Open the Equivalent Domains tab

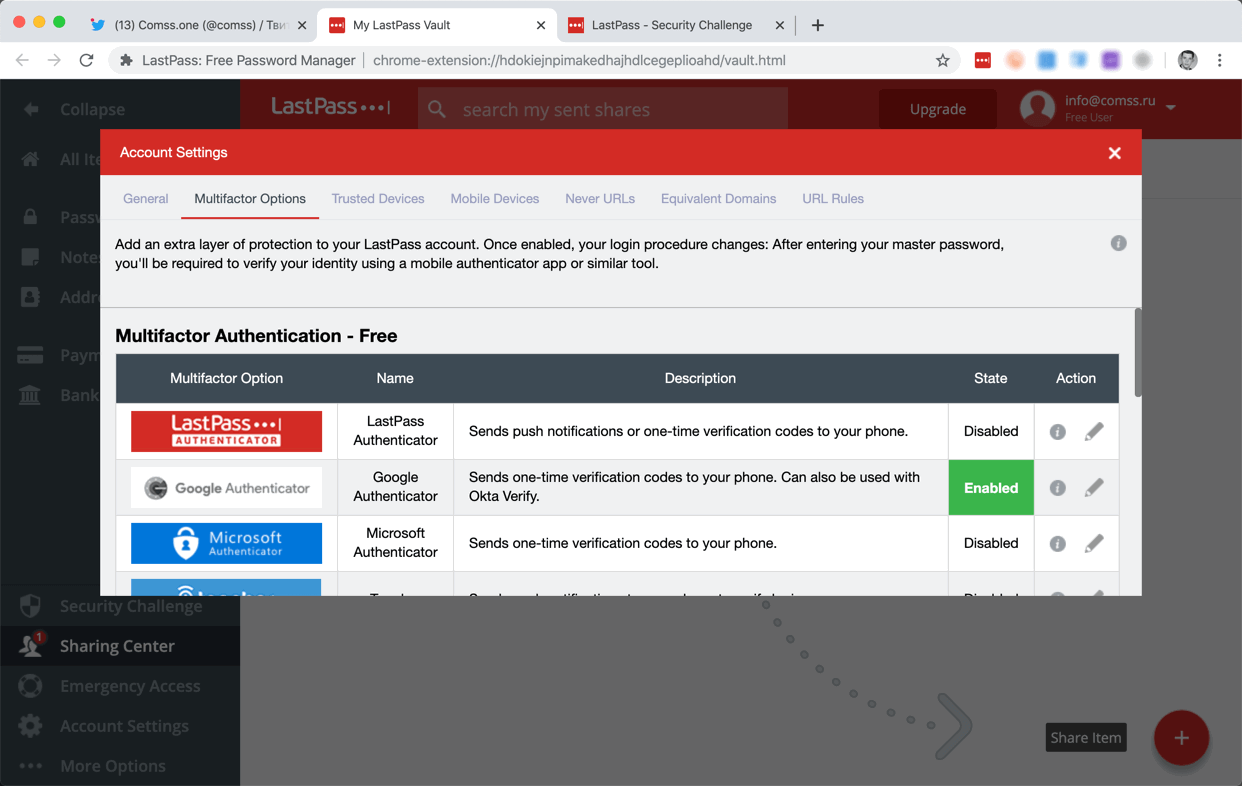(x=718, y=199)
